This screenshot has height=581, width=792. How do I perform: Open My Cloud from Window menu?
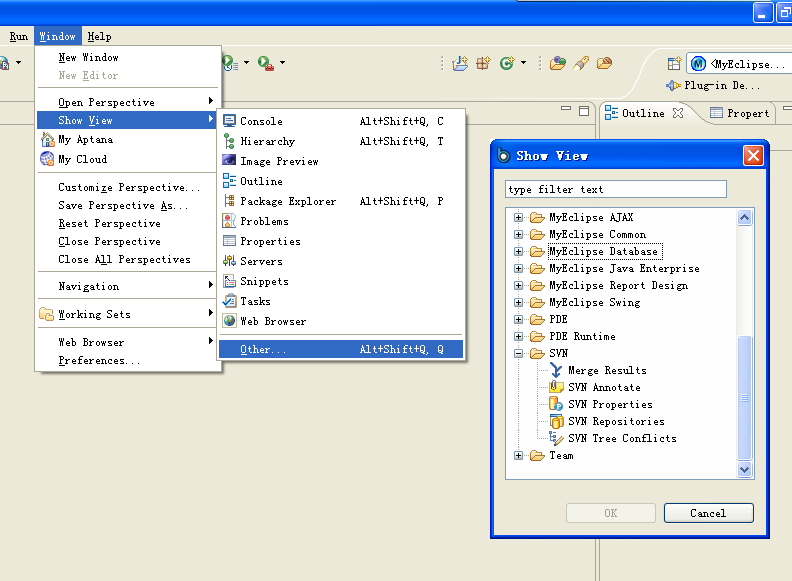coord(128,159)
